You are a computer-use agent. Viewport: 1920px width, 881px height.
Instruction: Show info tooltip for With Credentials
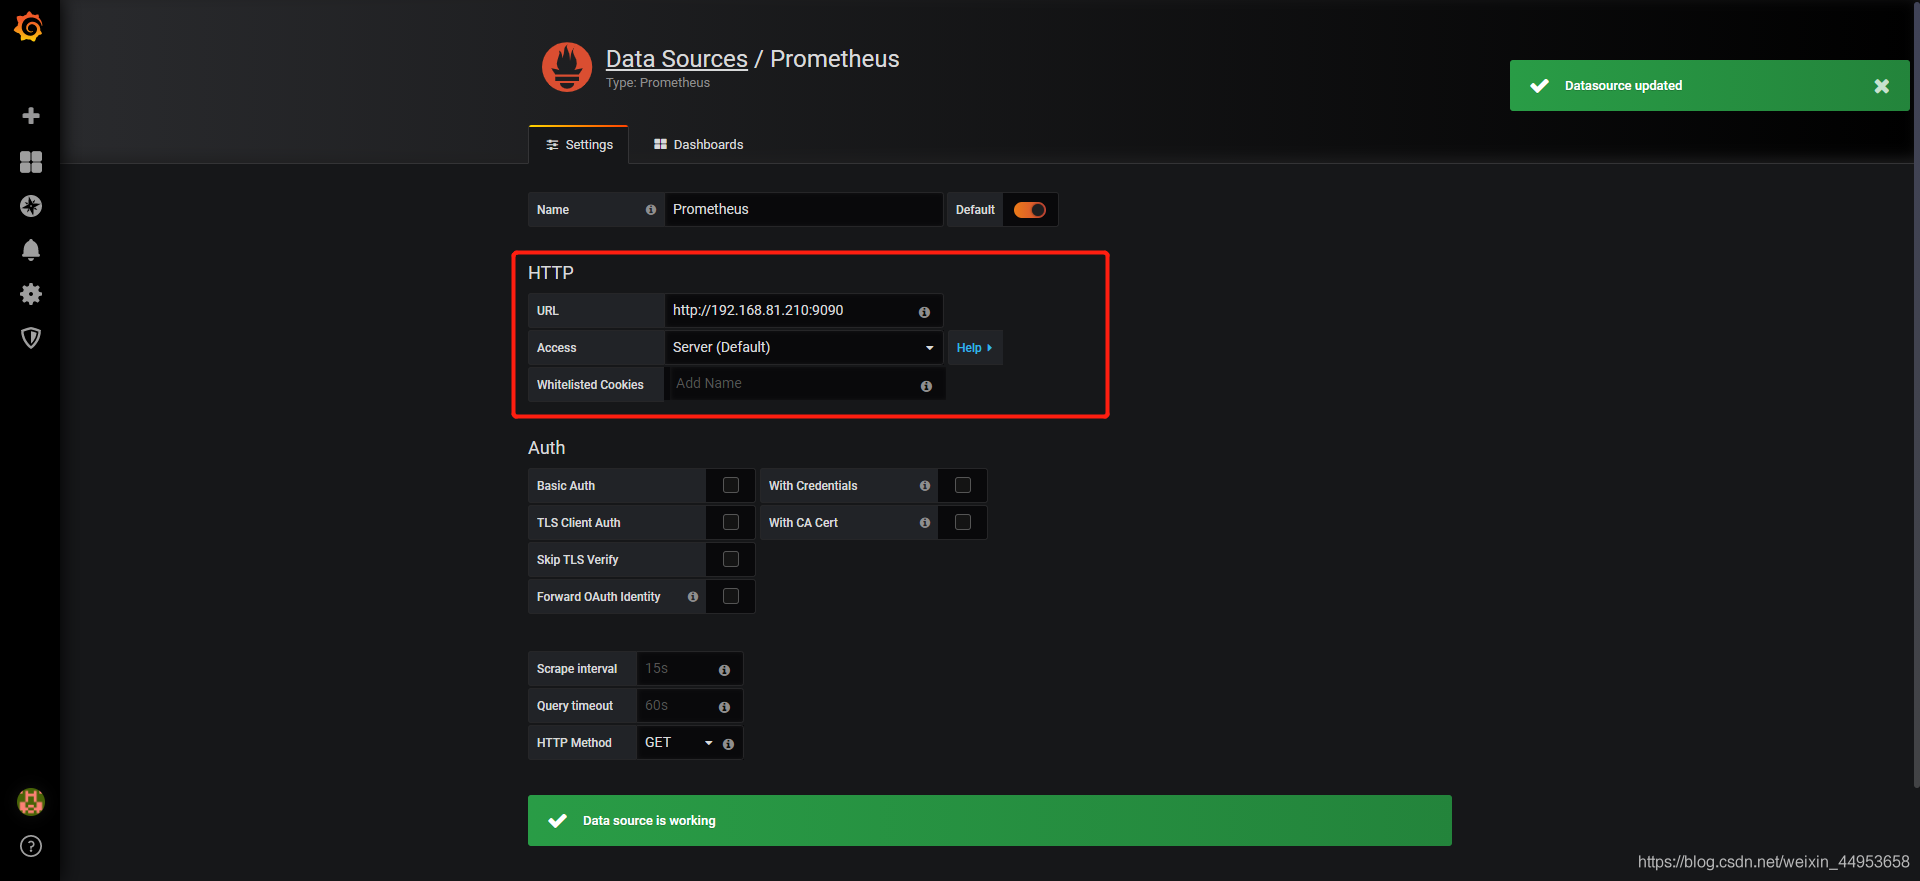925,486
